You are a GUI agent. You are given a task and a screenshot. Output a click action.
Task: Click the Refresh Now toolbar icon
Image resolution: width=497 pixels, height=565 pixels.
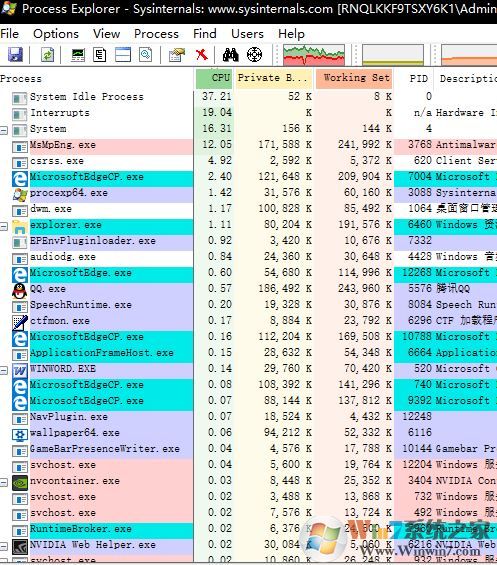tap(47, 55)
